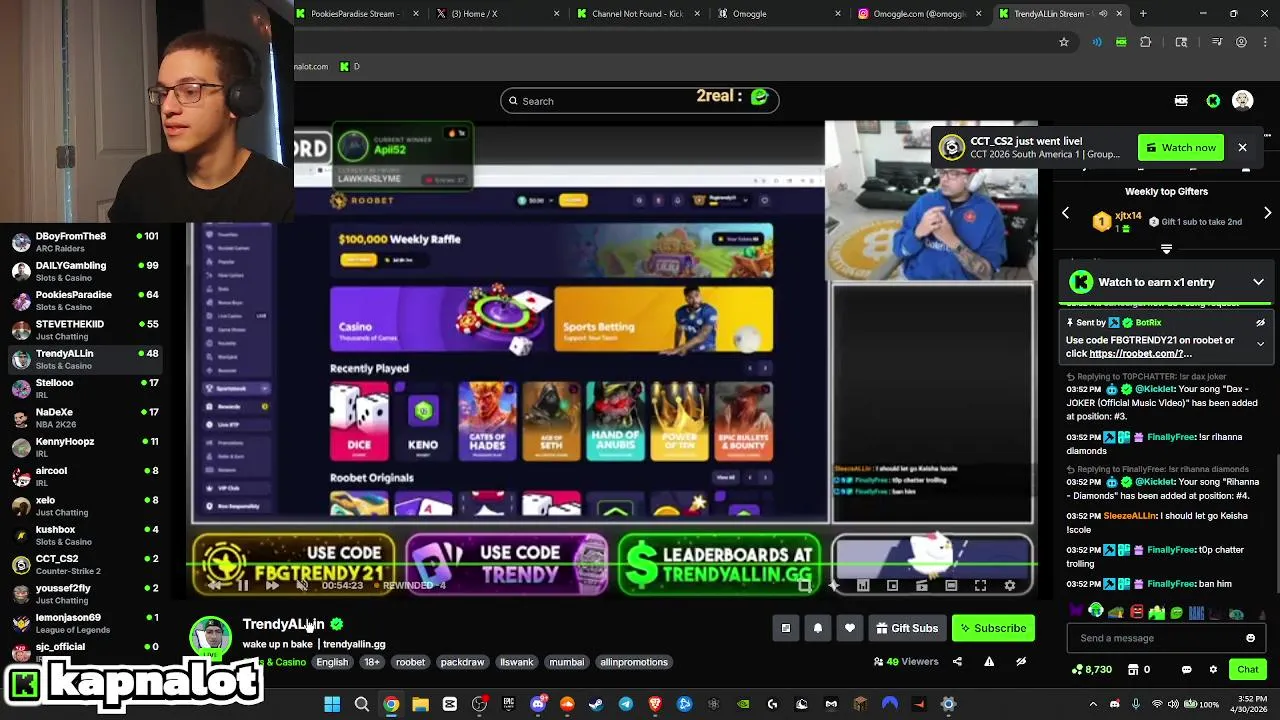The image size is (1280, 720).
Task: Click the Kick search box
Action: click(x=639, y=100)
